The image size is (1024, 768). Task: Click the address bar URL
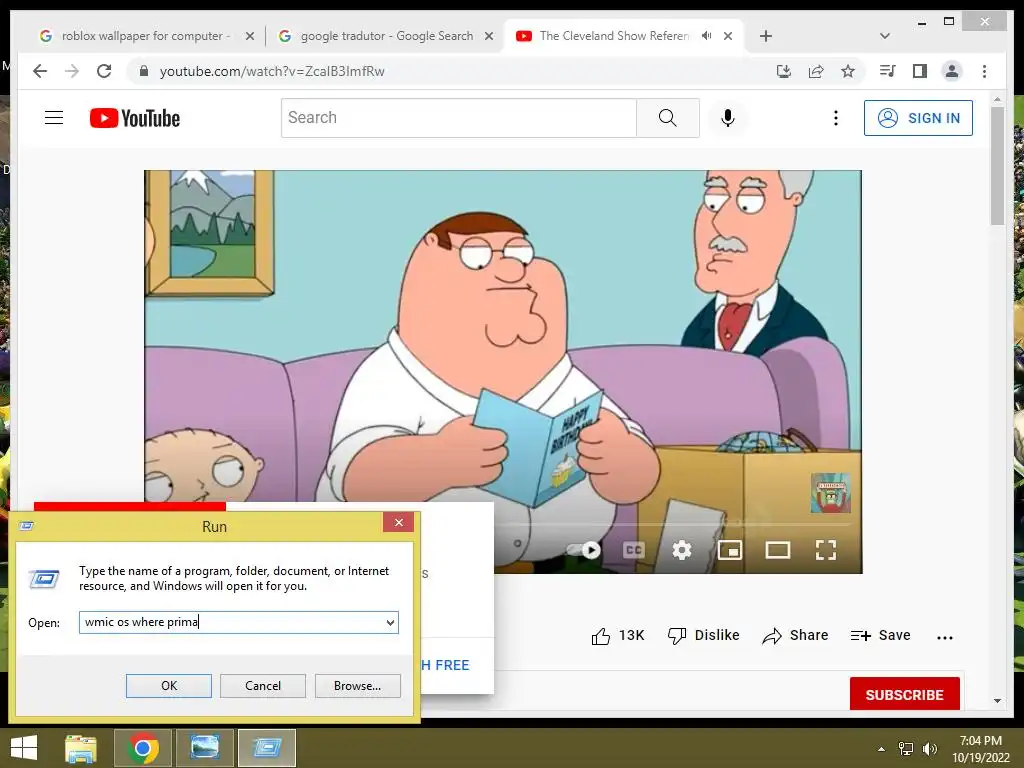[272, 71]
